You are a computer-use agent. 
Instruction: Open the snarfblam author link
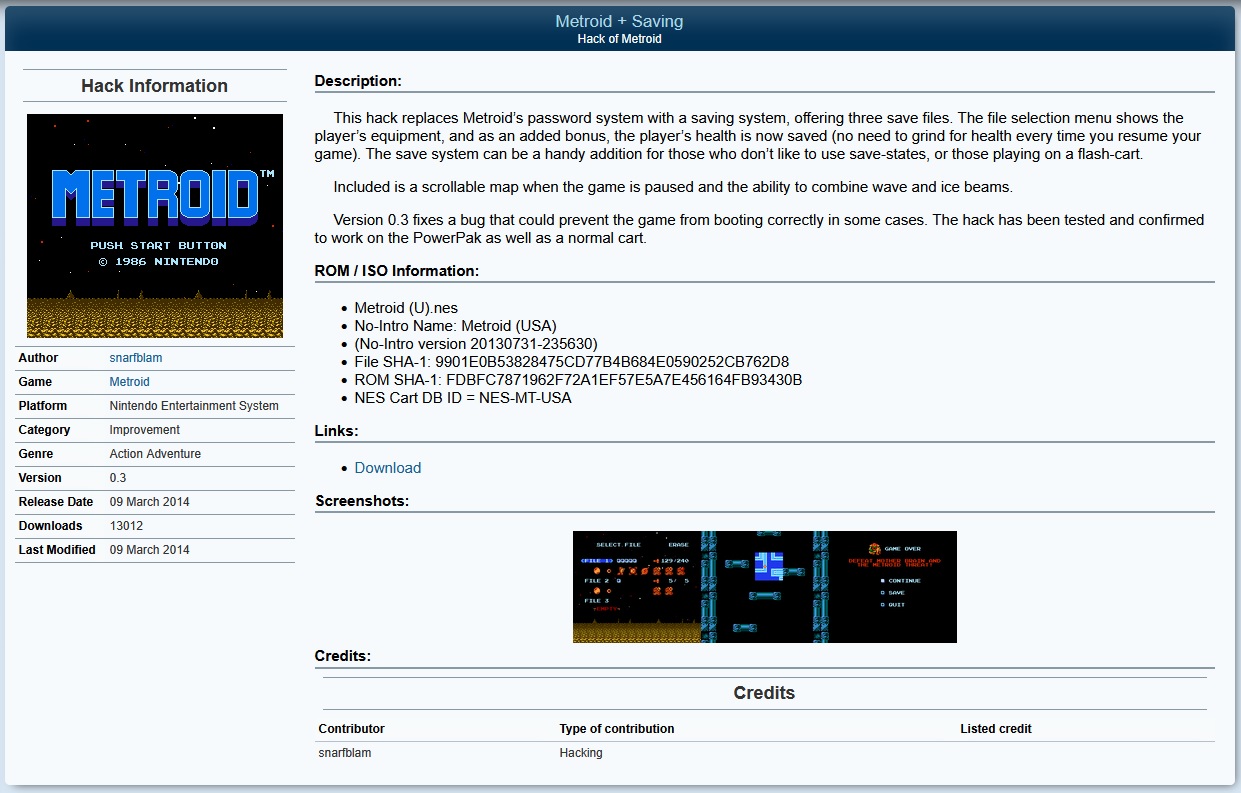click(135, 358)
